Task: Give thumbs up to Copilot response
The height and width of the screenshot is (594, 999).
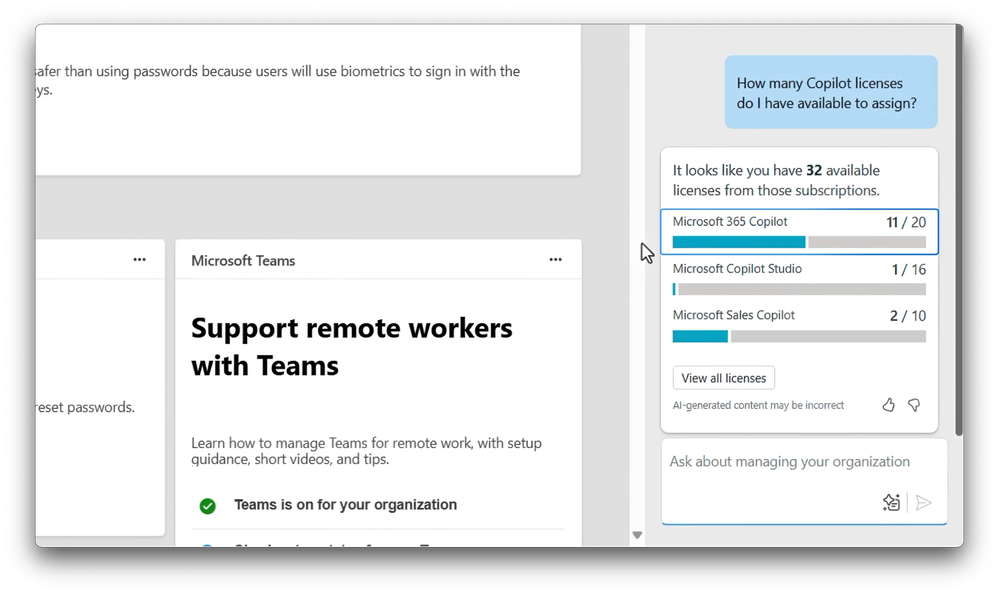Action: click(x=888, y=405)
